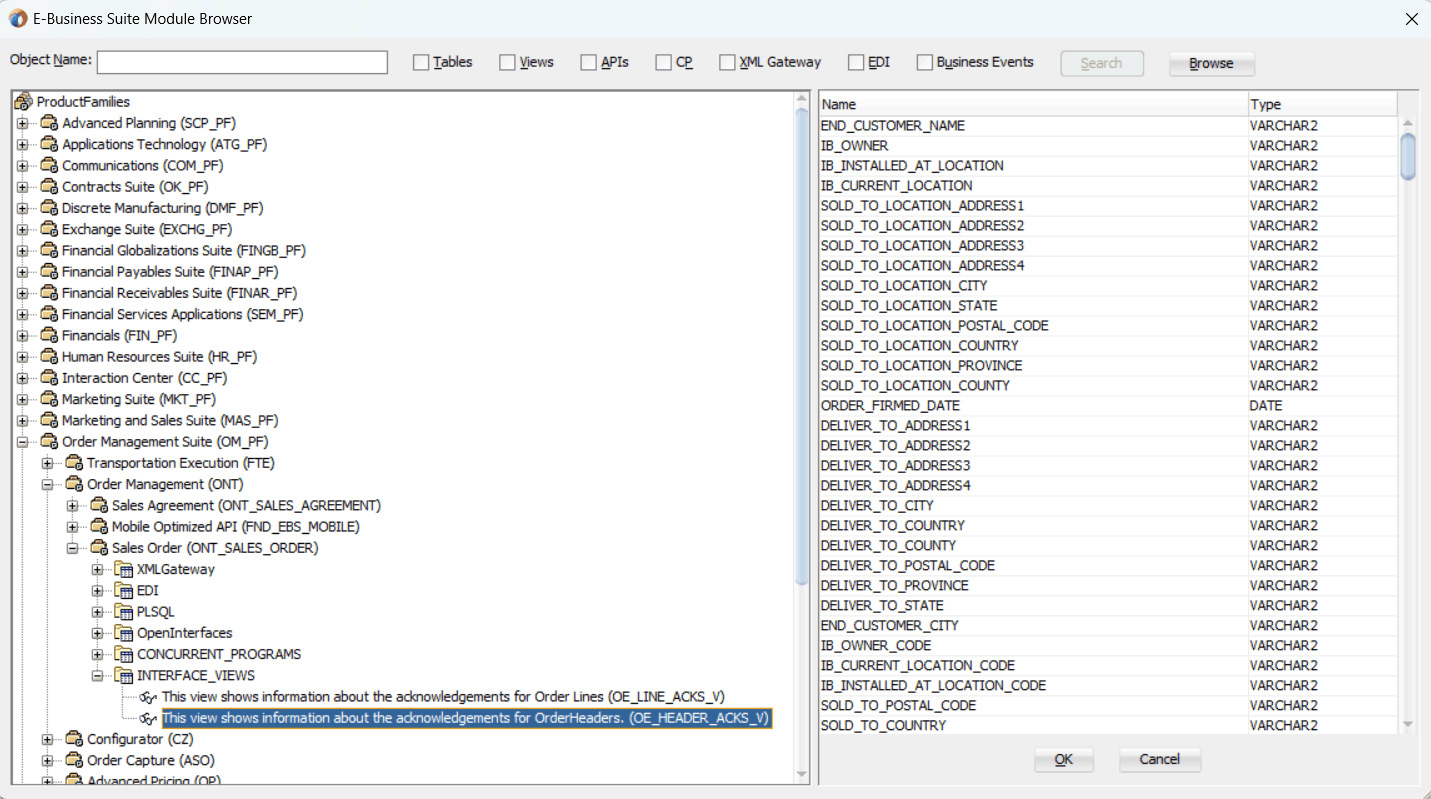The width and height of the screenshot is (1431, 799).
Task: Collapse the Sales Order (ONT_SALES_ORDER) node
Action: (73, 548)
